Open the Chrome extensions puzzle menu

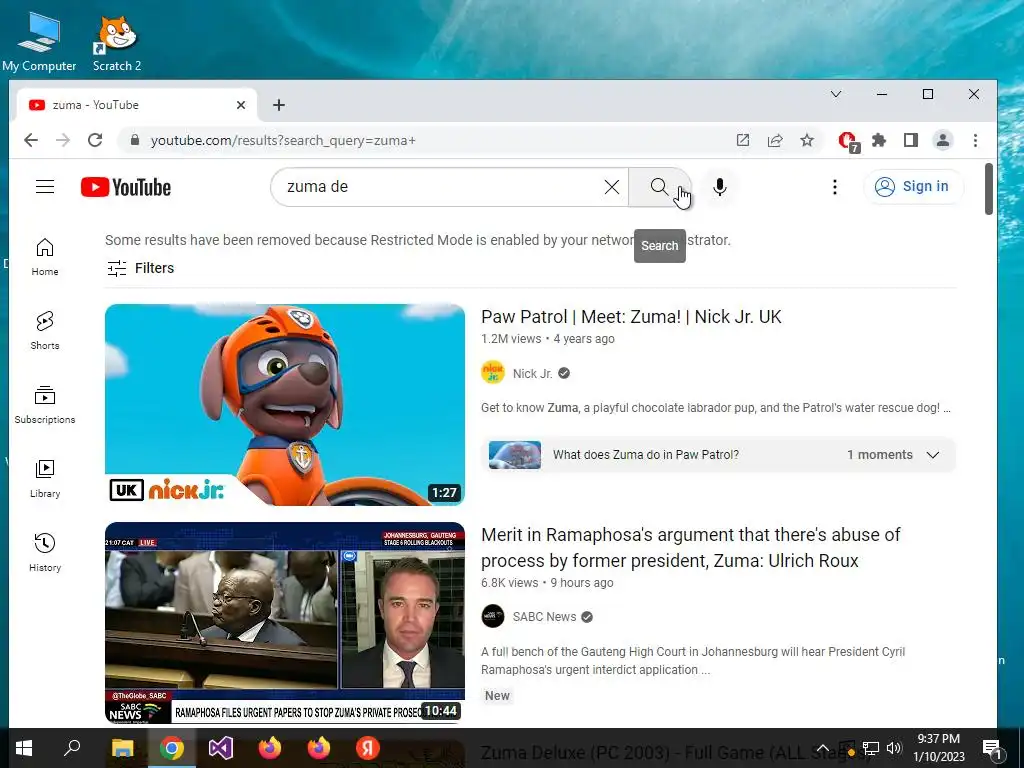pos(879,140)
